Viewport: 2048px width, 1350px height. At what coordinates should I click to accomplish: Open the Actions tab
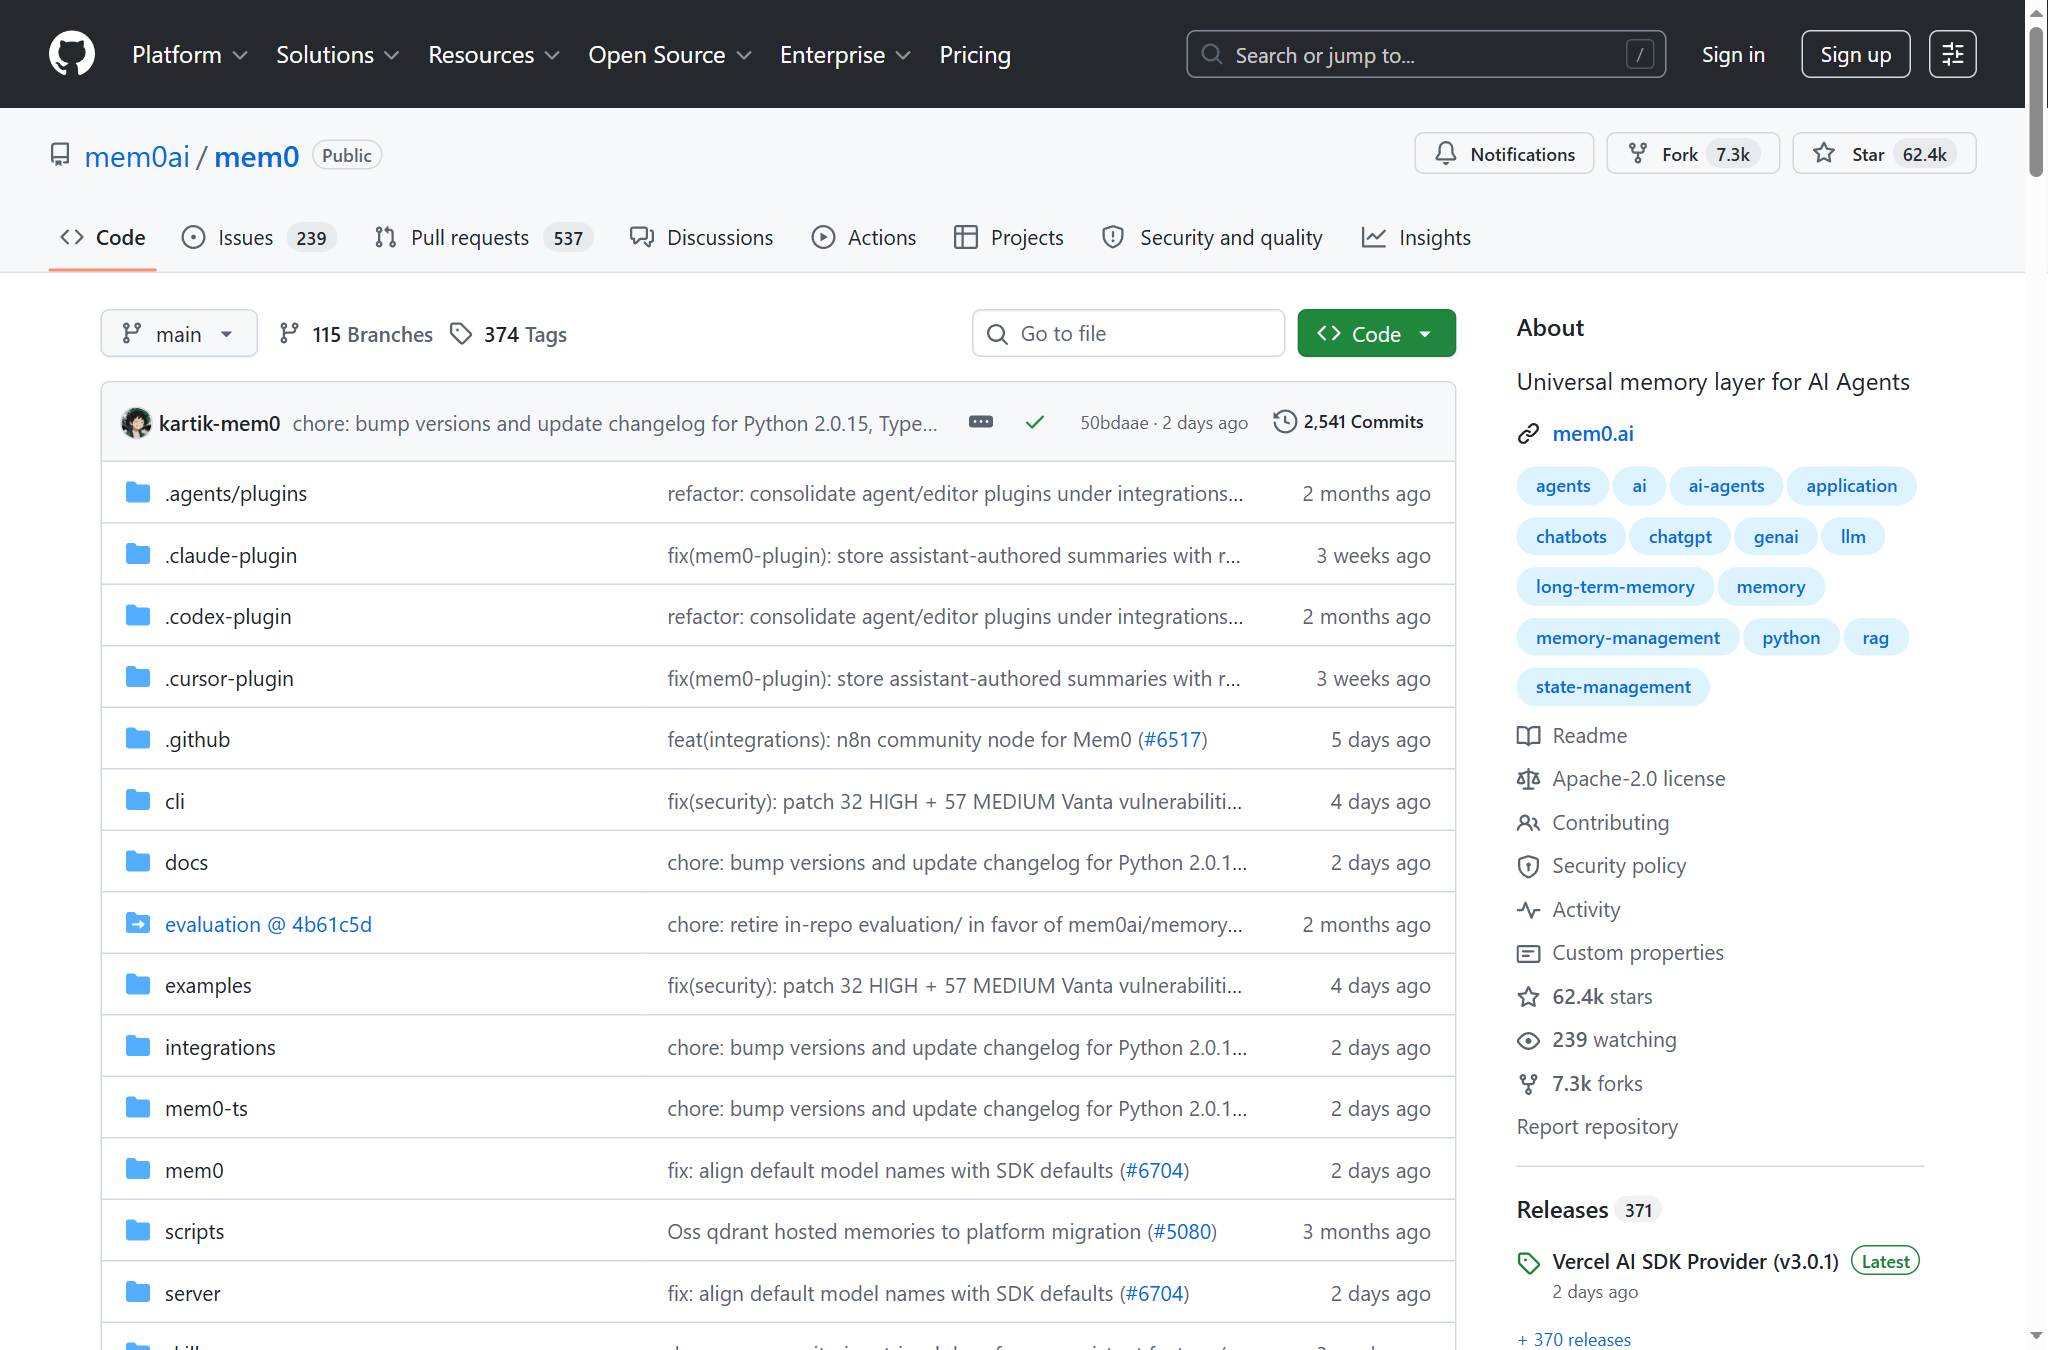864,238
